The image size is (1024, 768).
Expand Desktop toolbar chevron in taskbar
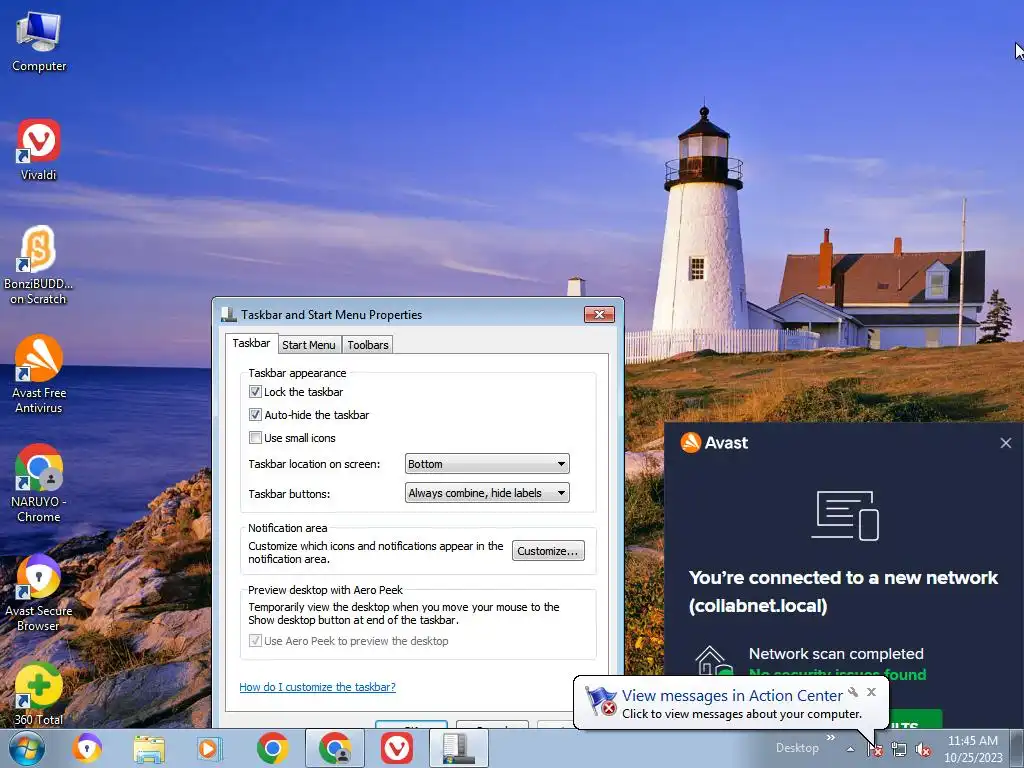pyautogui.click(x=831, y=738)
